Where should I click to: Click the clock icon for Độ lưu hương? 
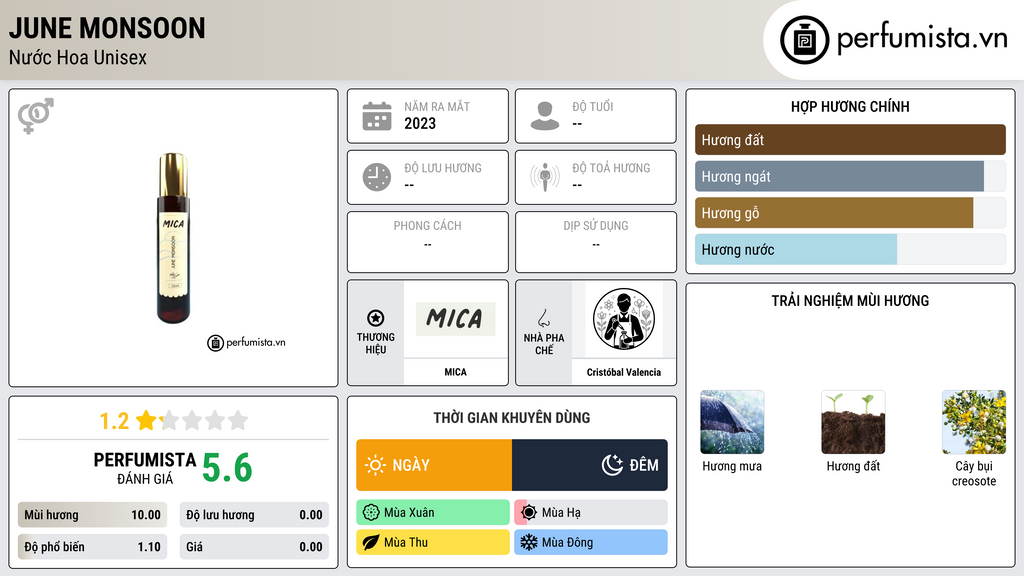(x=377, y=177)
